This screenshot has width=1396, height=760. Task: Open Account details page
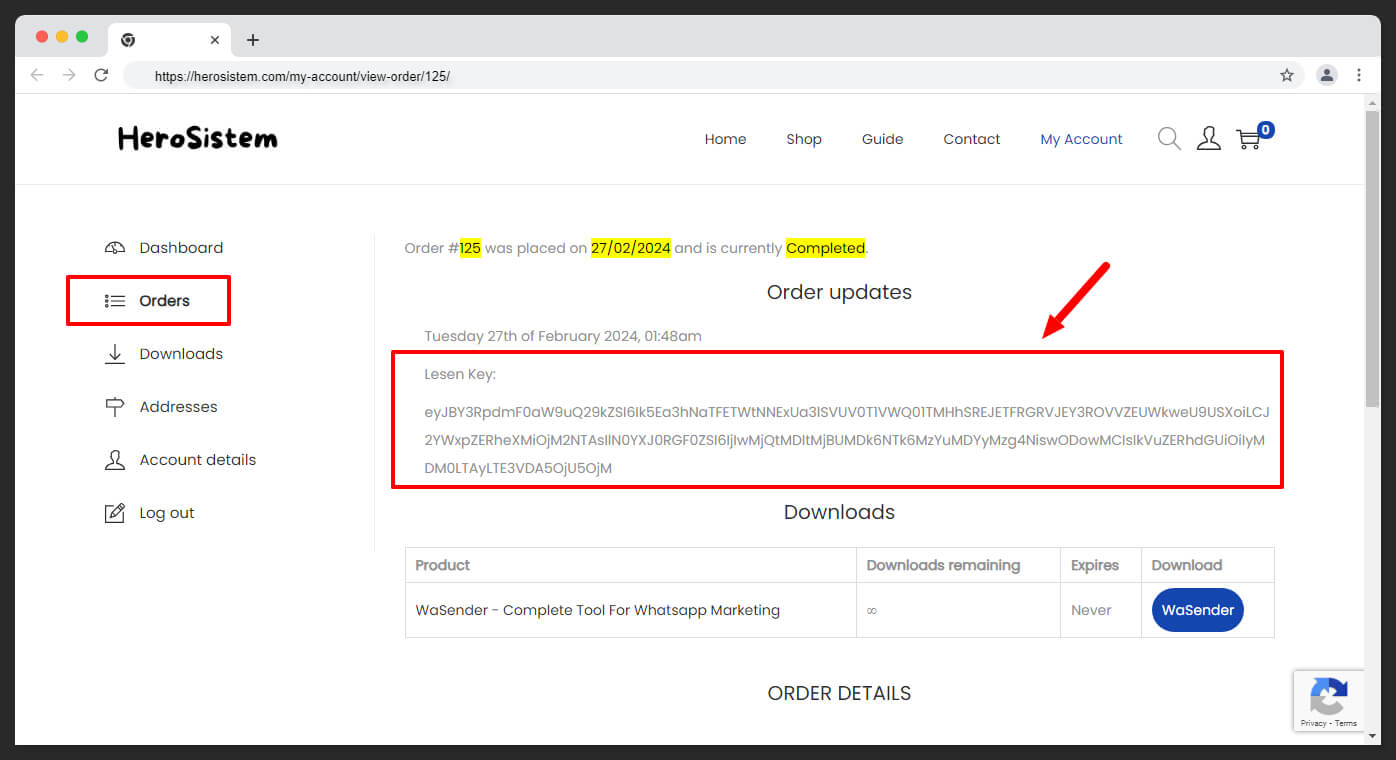197,460
